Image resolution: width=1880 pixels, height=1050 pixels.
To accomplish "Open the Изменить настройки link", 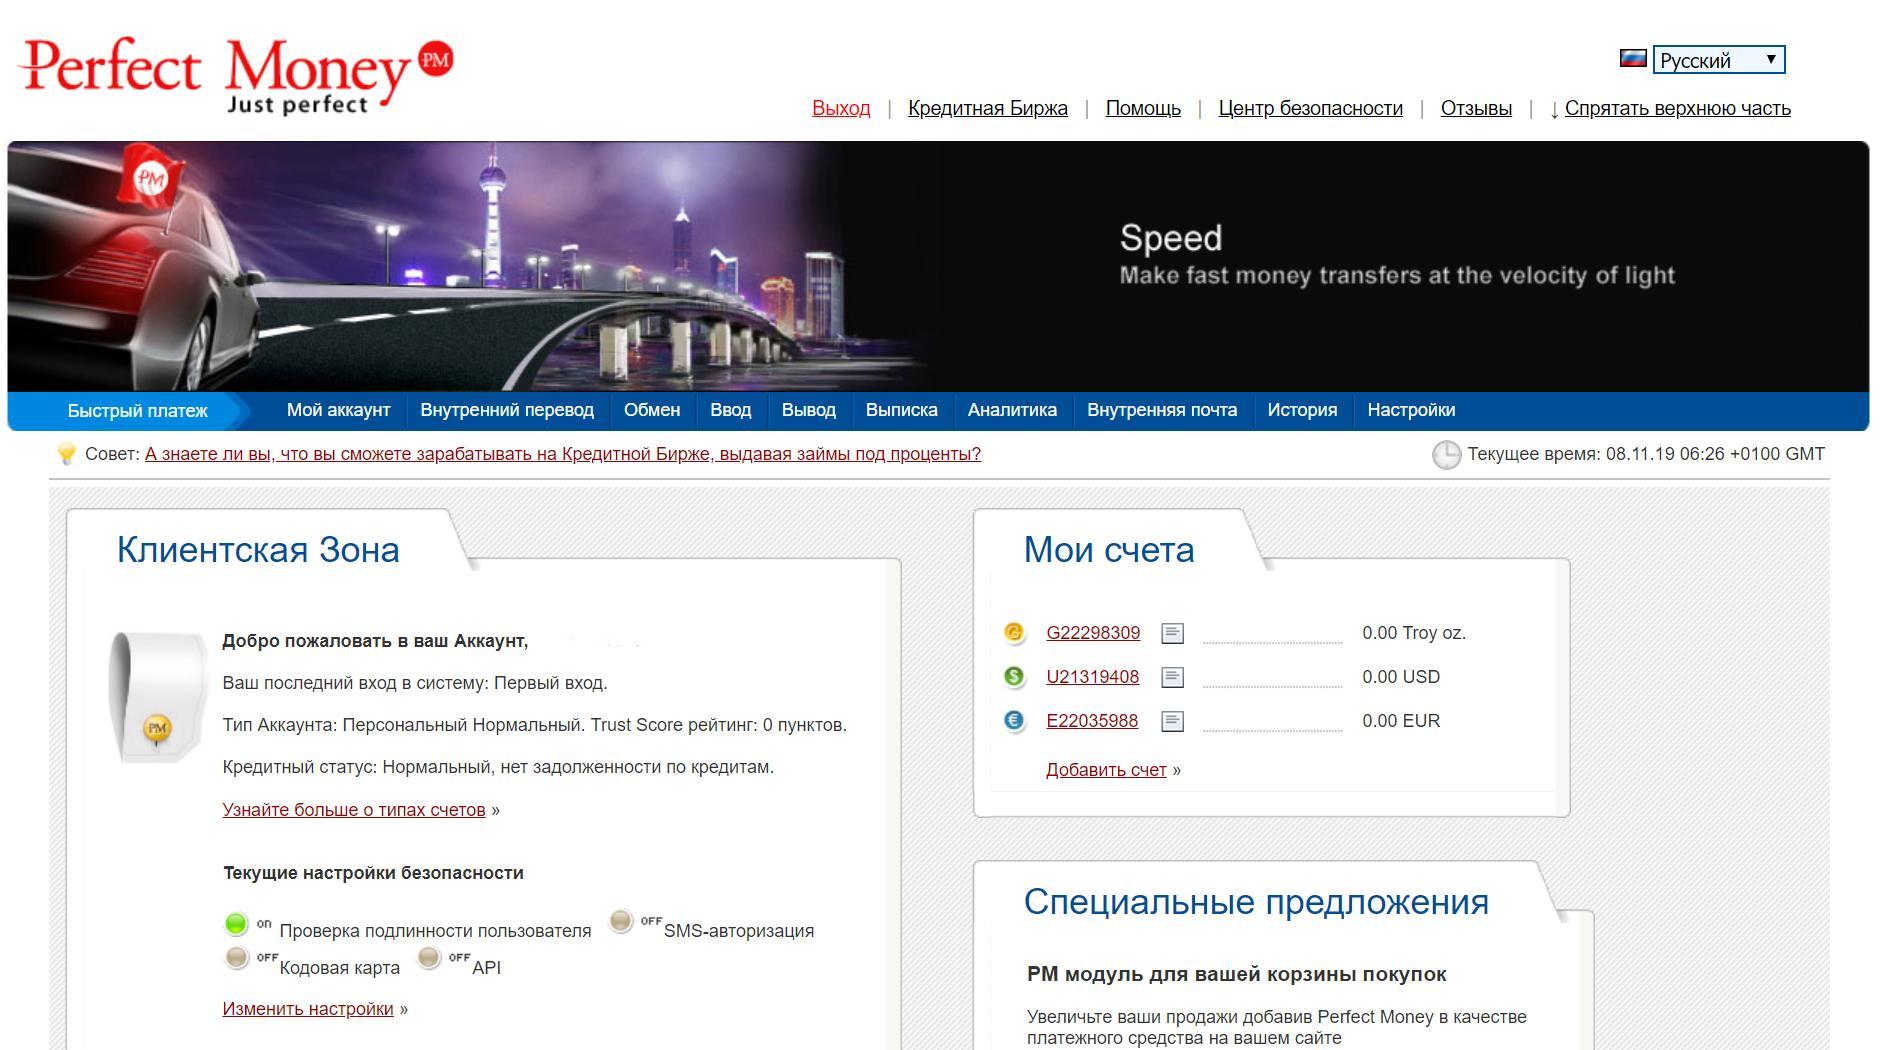I will point(308,1009).
